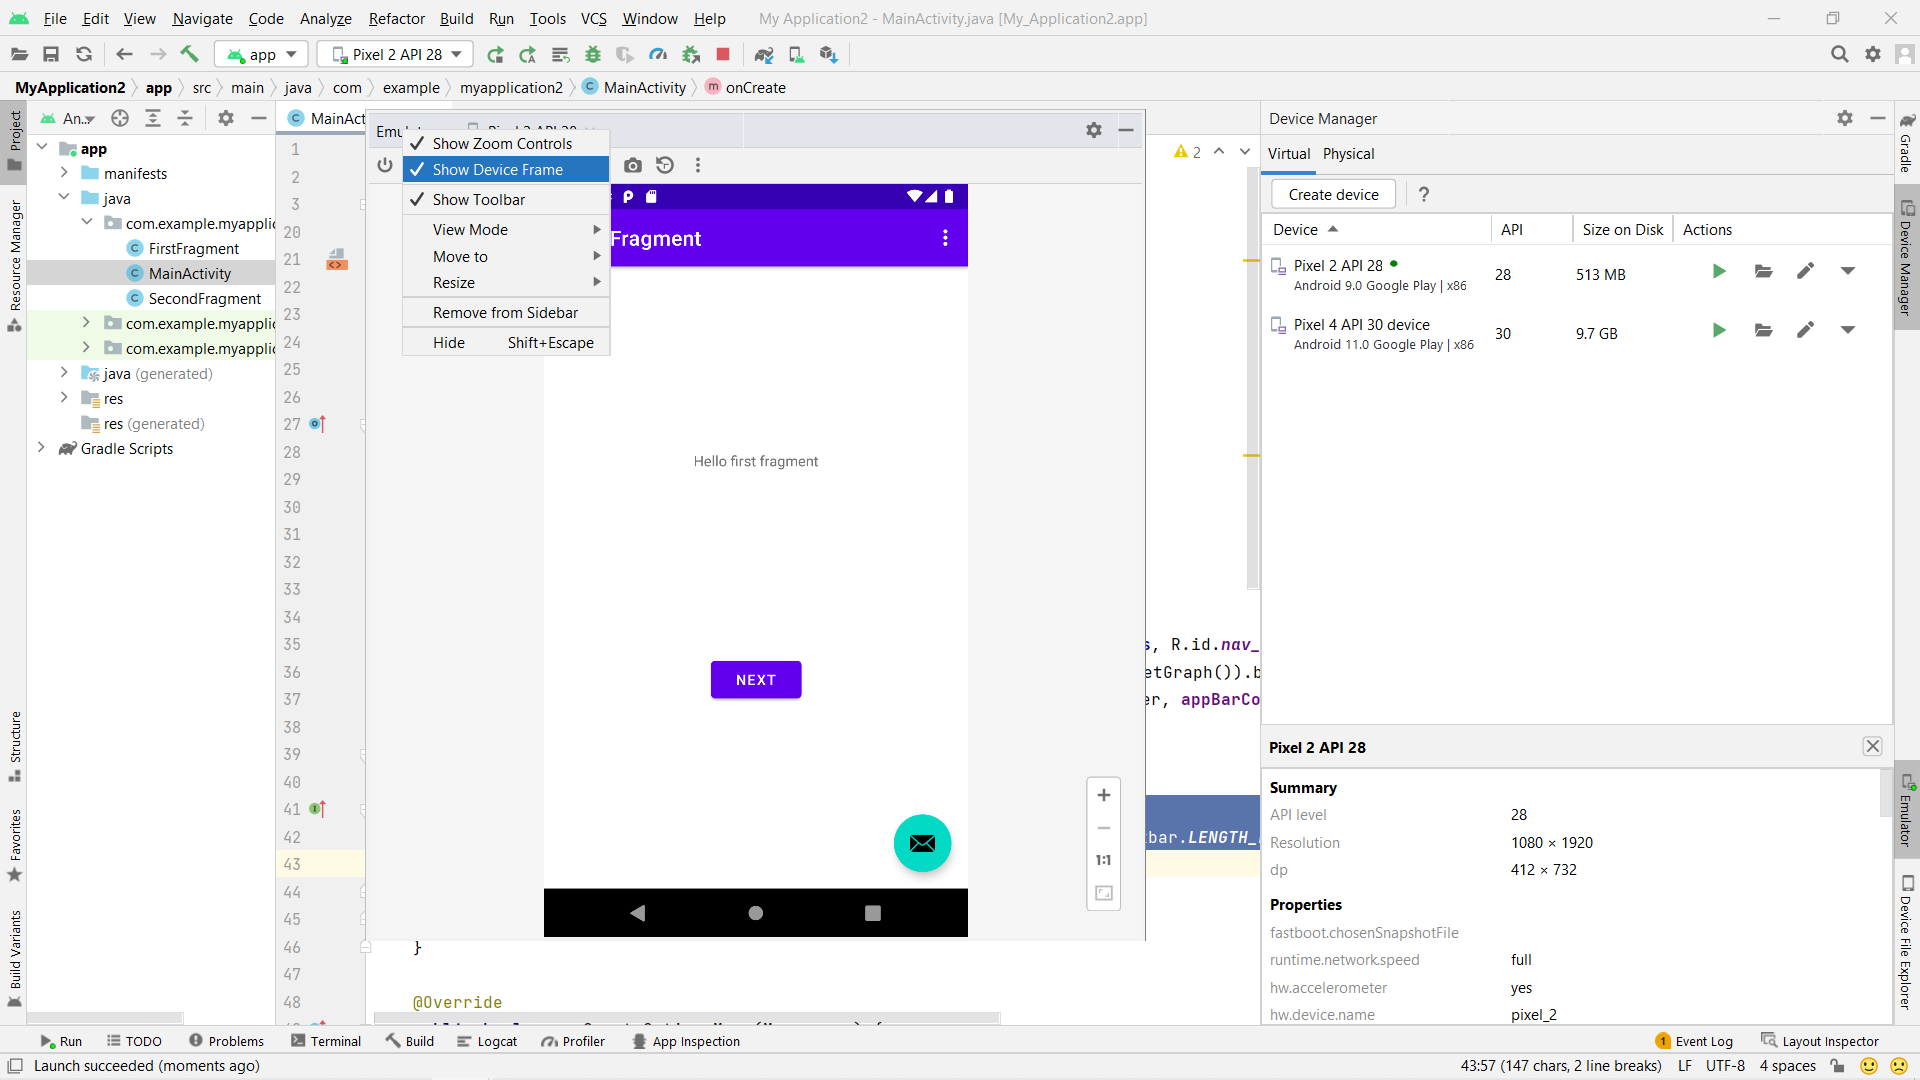Screen dimensions: 1920x1080
Task: Toggle Show Zoom Controls option
Action: click(502, 142)
